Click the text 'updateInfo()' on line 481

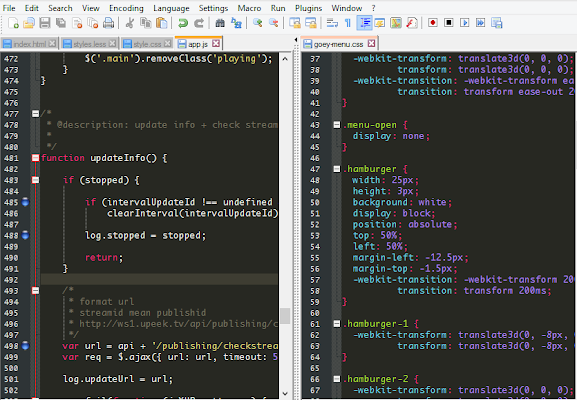coord(123,158)
